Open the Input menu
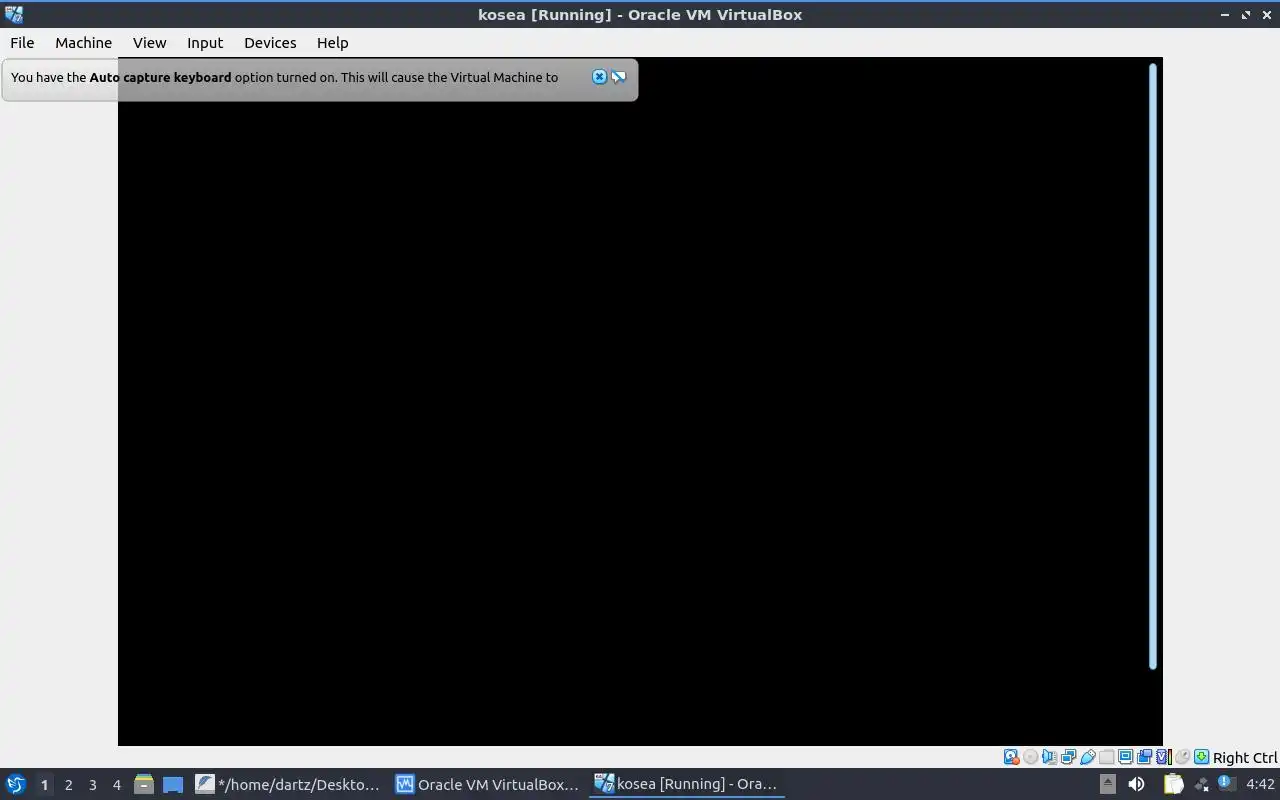Image resolution: width=1280 pixels, height=800 pixels. [x=205, y=42]
